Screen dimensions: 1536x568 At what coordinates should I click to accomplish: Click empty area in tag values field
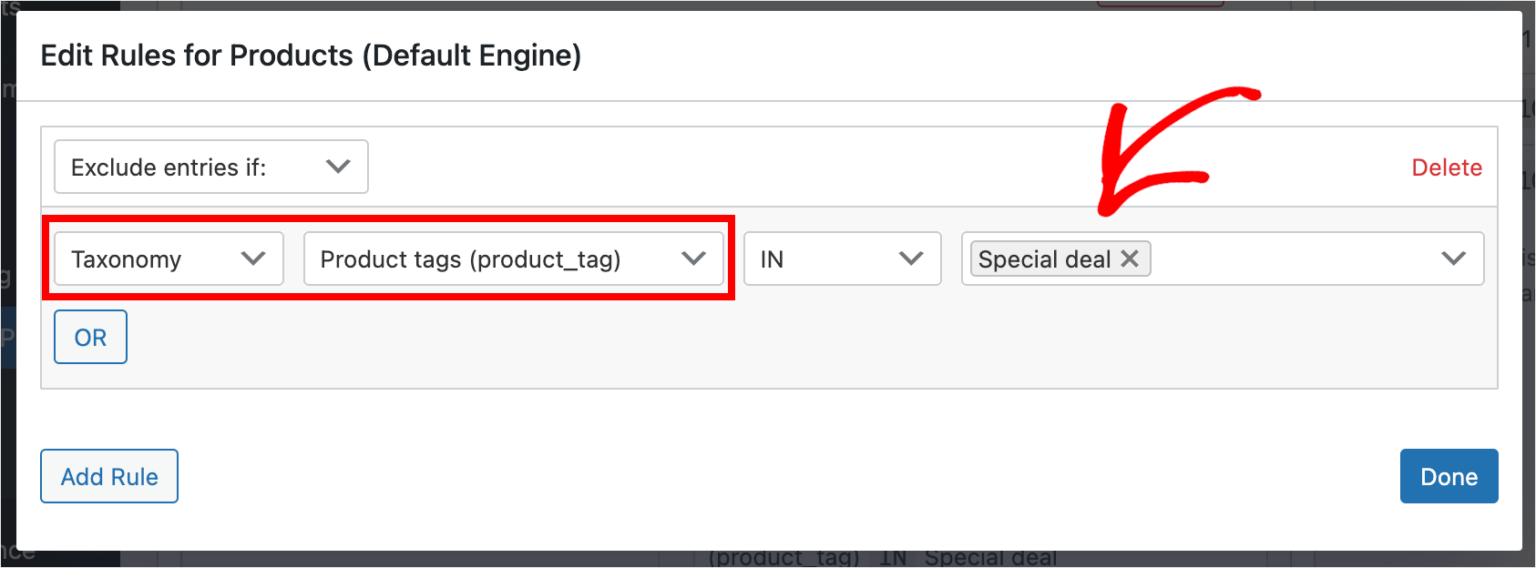pyautogui.click(x=1290, y=259)
